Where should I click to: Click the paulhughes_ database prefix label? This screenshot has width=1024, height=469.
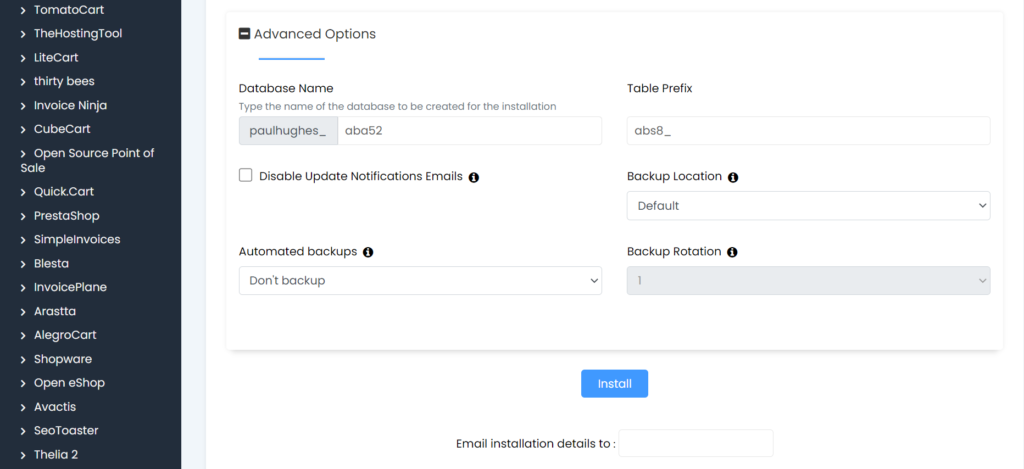tap(288, 131)
